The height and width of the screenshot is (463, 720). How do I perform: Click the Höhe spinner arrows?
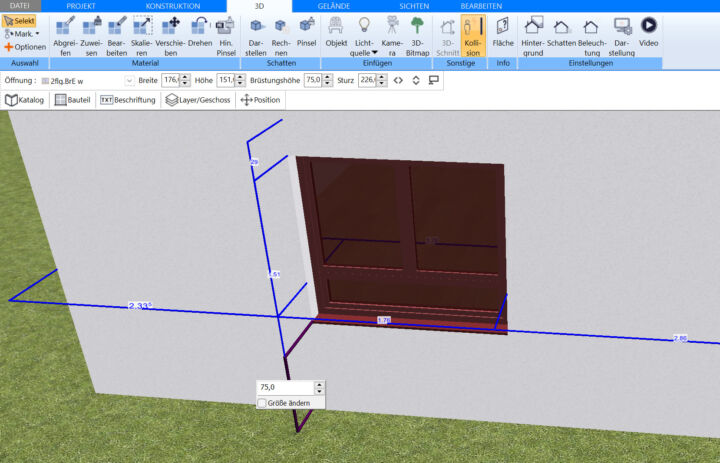[240, 80]
